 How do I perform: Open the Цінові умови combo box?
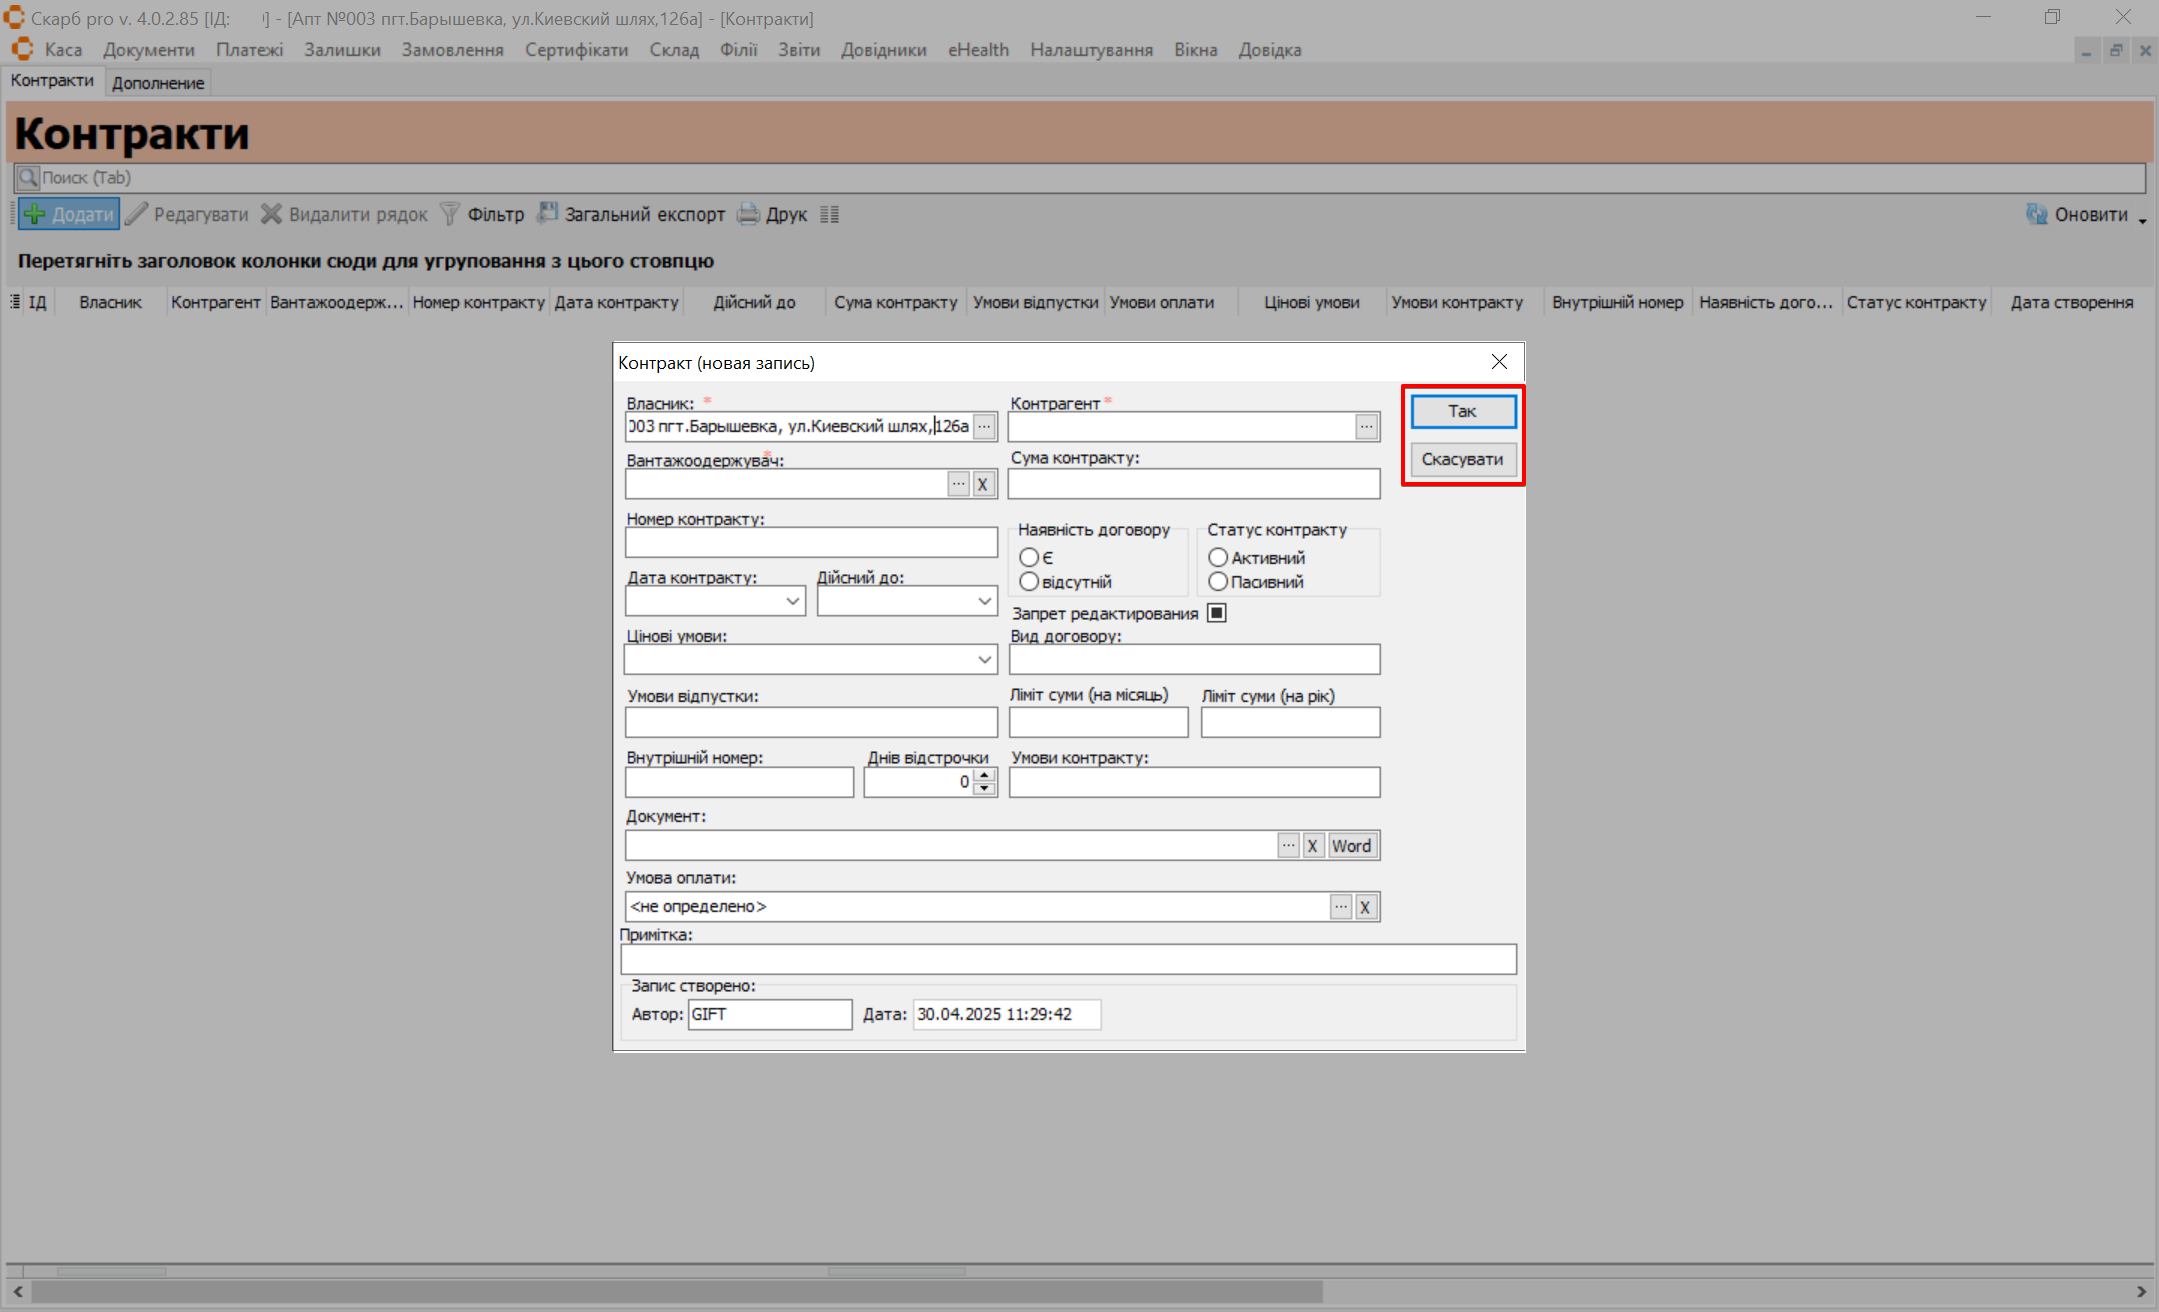tap(984, 659)
